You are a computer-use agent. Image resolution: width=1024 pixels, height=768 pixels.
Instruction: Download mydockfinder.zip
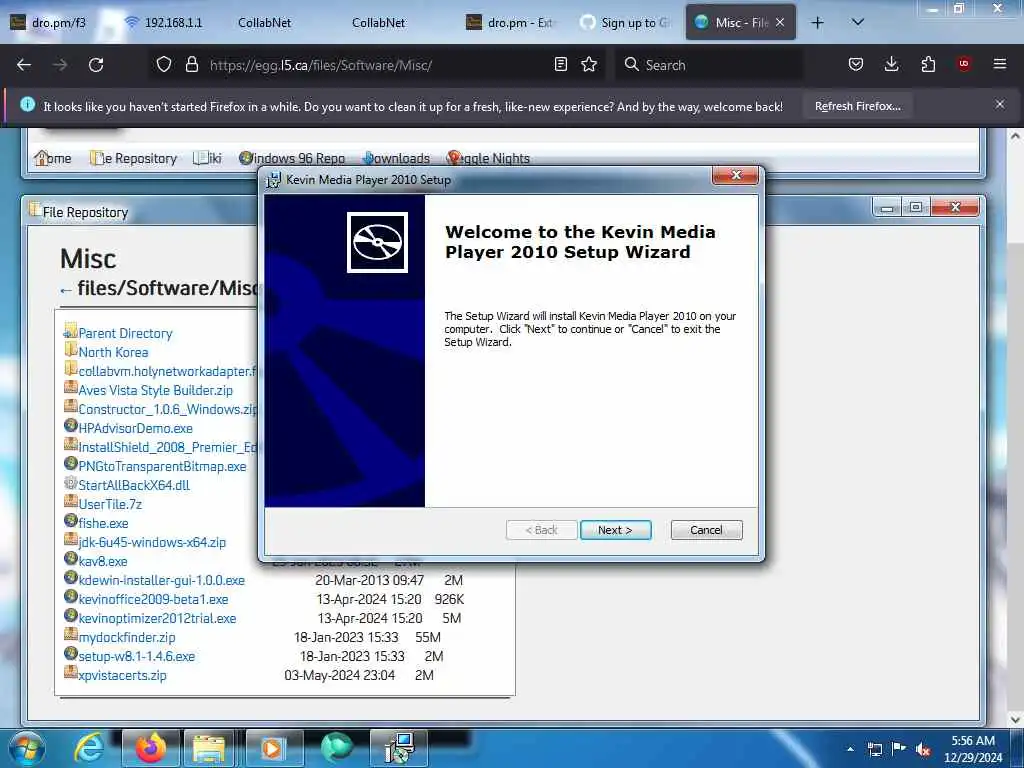tap(127, 637)
